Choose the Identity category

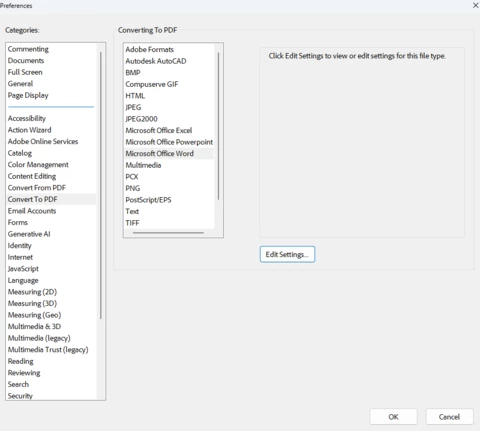[20, 246]
